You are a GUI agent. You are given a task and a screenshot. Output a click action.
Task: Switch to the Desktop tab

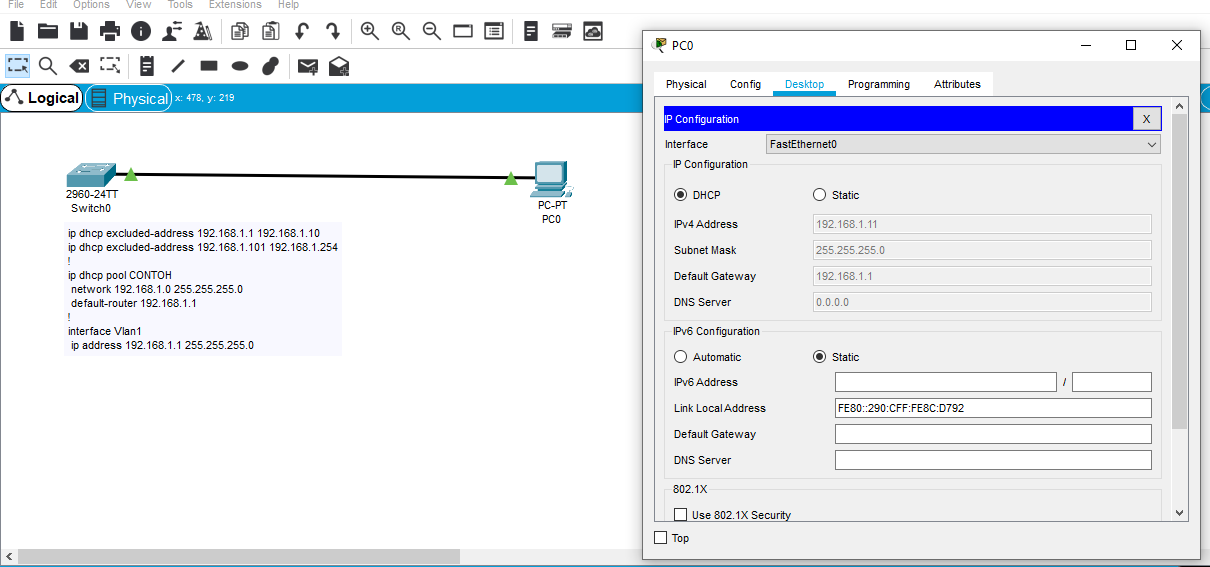tap(804, 84)
